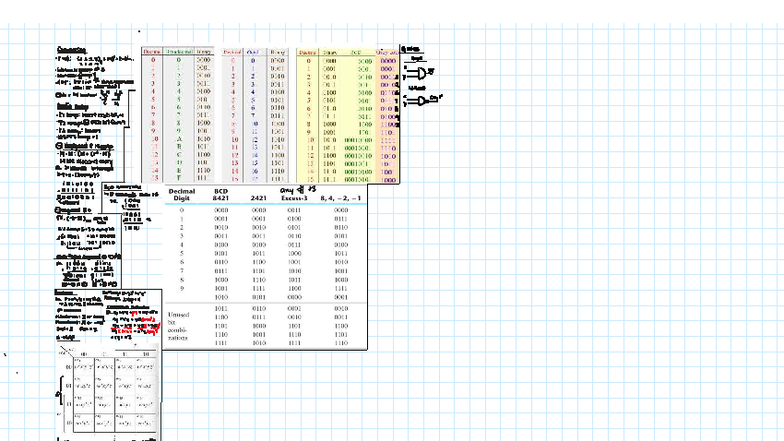Select the Decimal-Octal-Binary table image
784x441 pixels.
point(254,114)
